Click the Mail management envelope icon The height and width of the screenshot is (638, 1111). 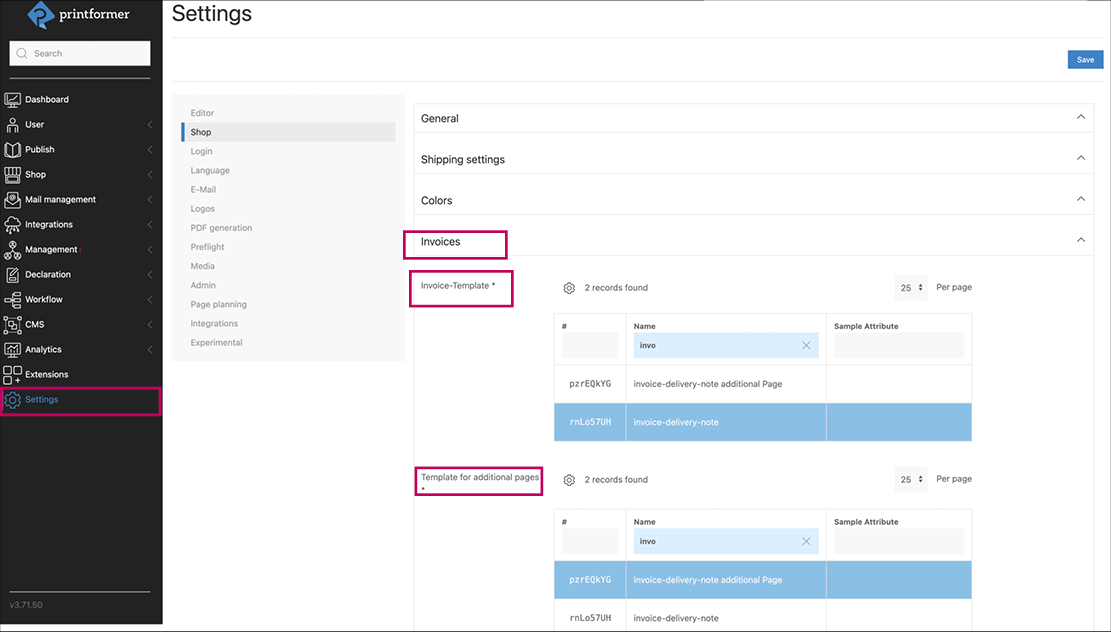[x=12, y=199]
